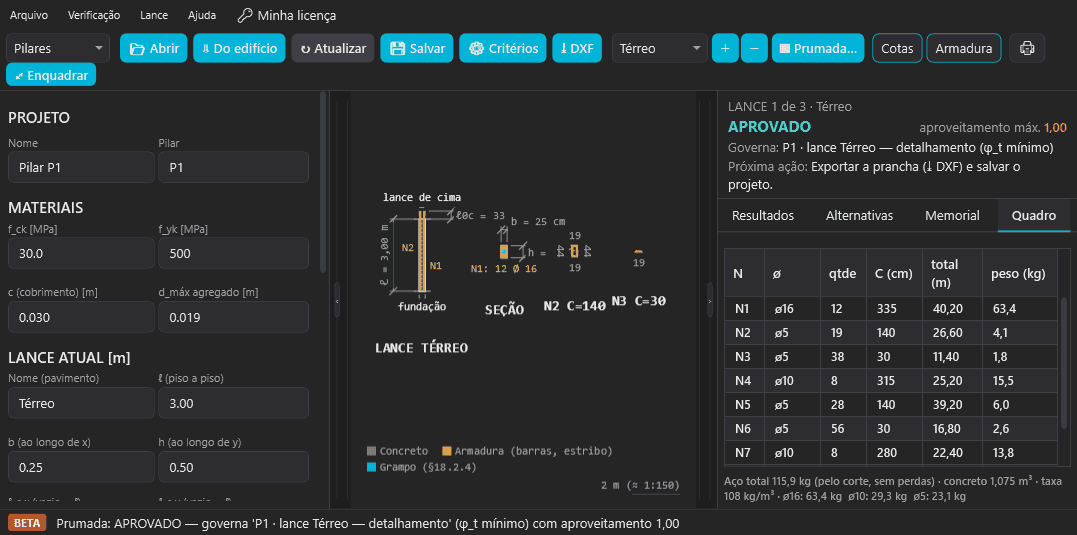
Task: Open the Térreo floor dropdown
Action: pyautogui.click(x=659, y=49)
